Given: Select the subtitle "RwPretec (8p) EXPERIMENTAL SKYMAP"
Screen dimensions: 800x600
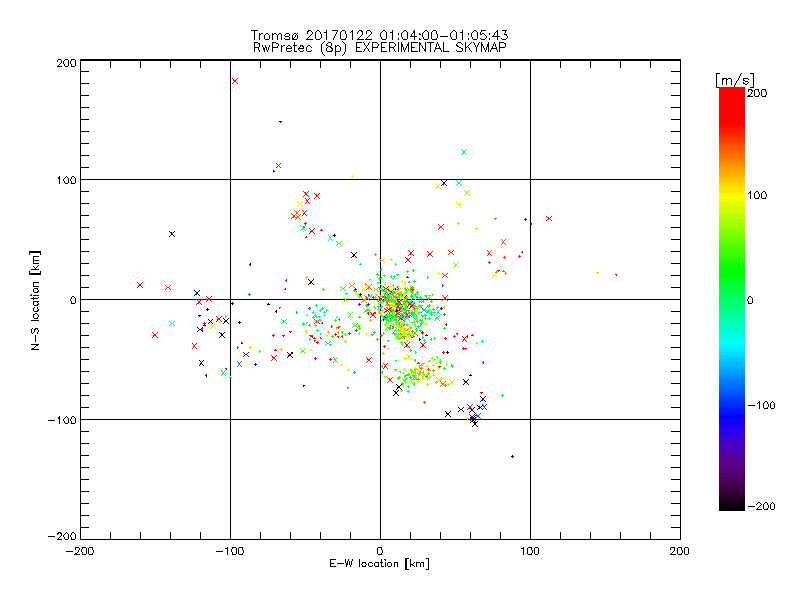Looking at the screenshot, I should coord(380,48).
